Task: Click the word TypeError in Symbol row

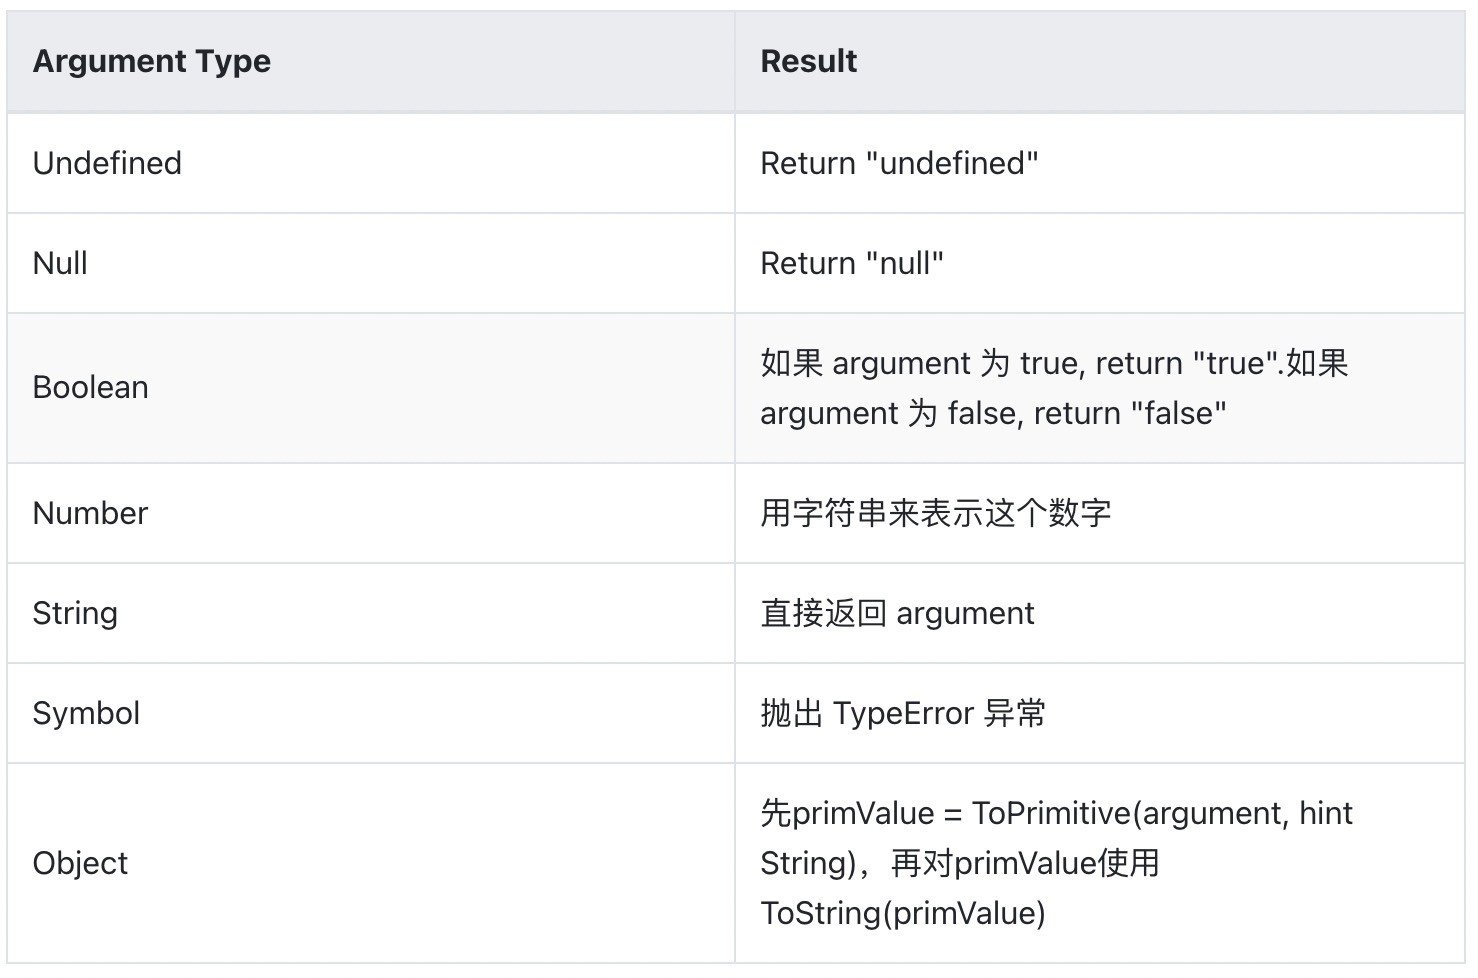Action: pos(903,713)
